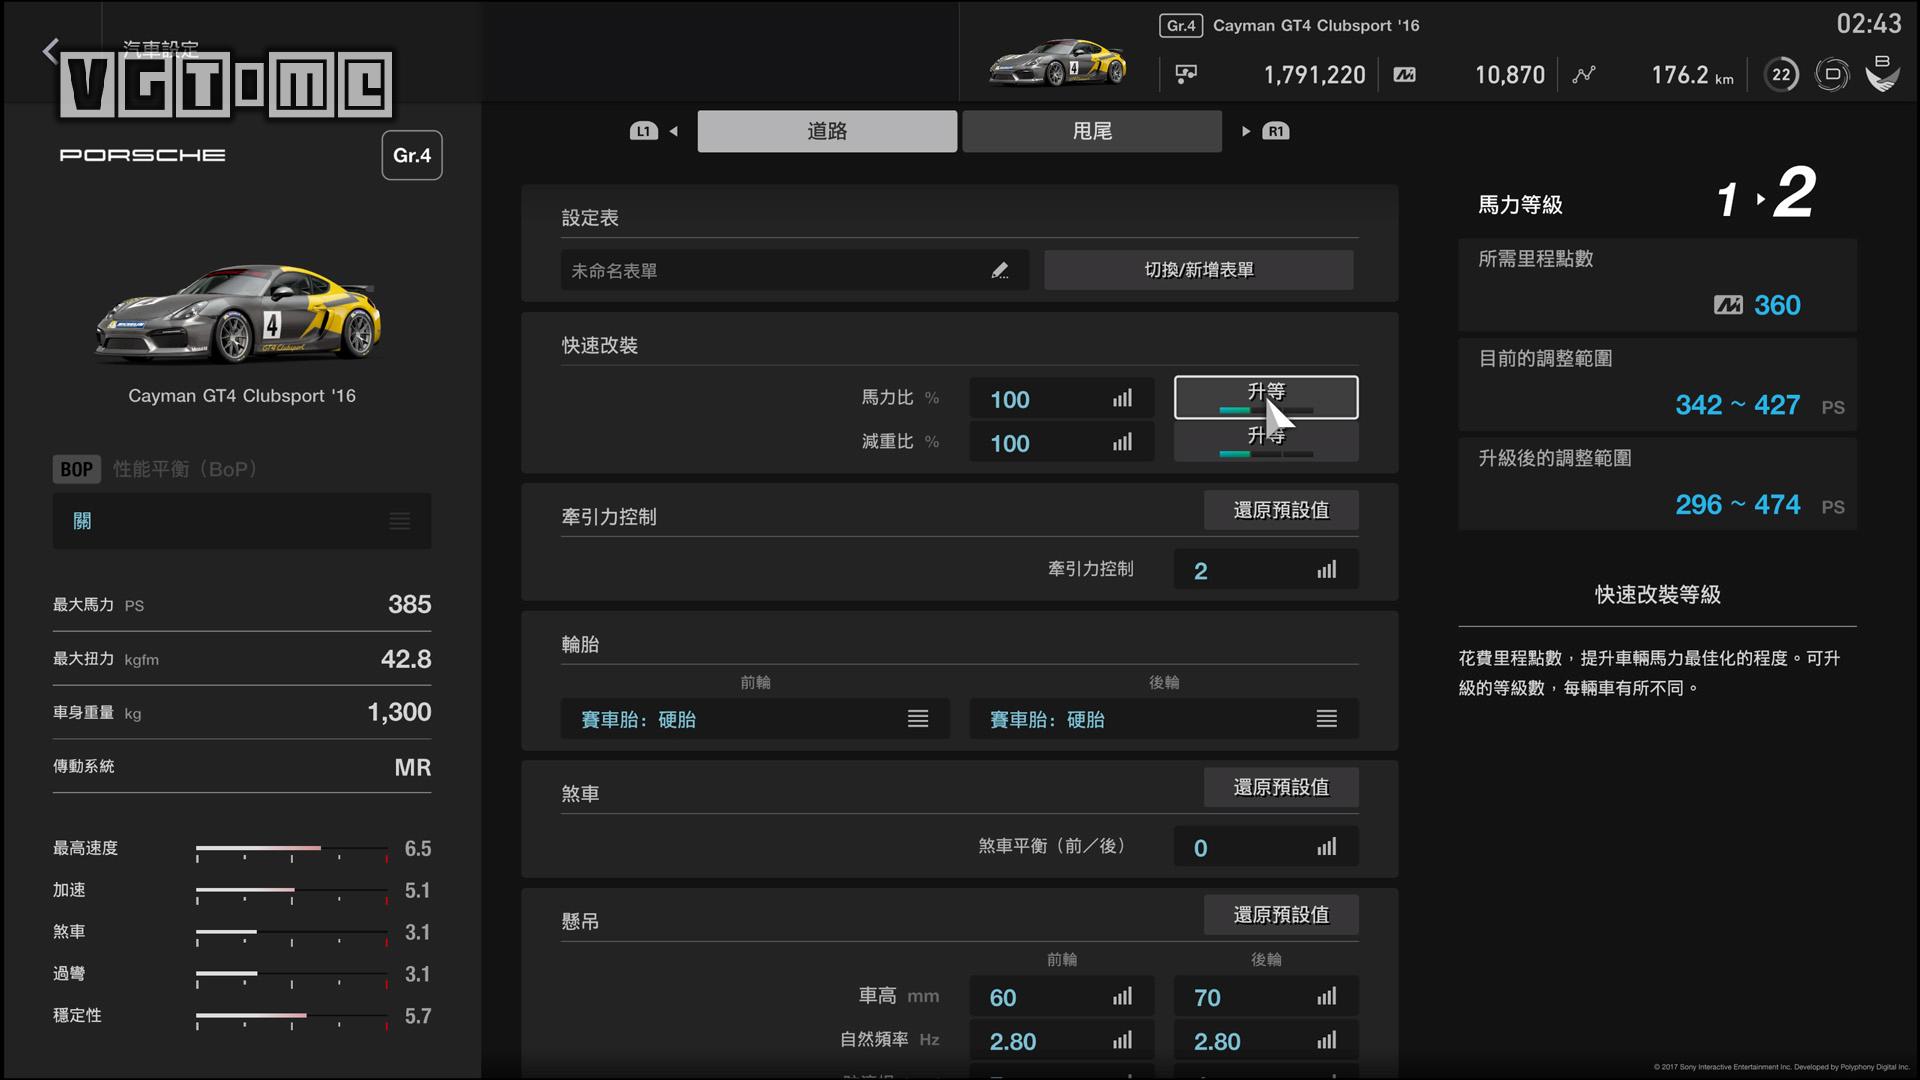This screenshot has width=1920, height=1080.
Task: Click 最大扭力 value 42.8
Action: coord(406,658)
